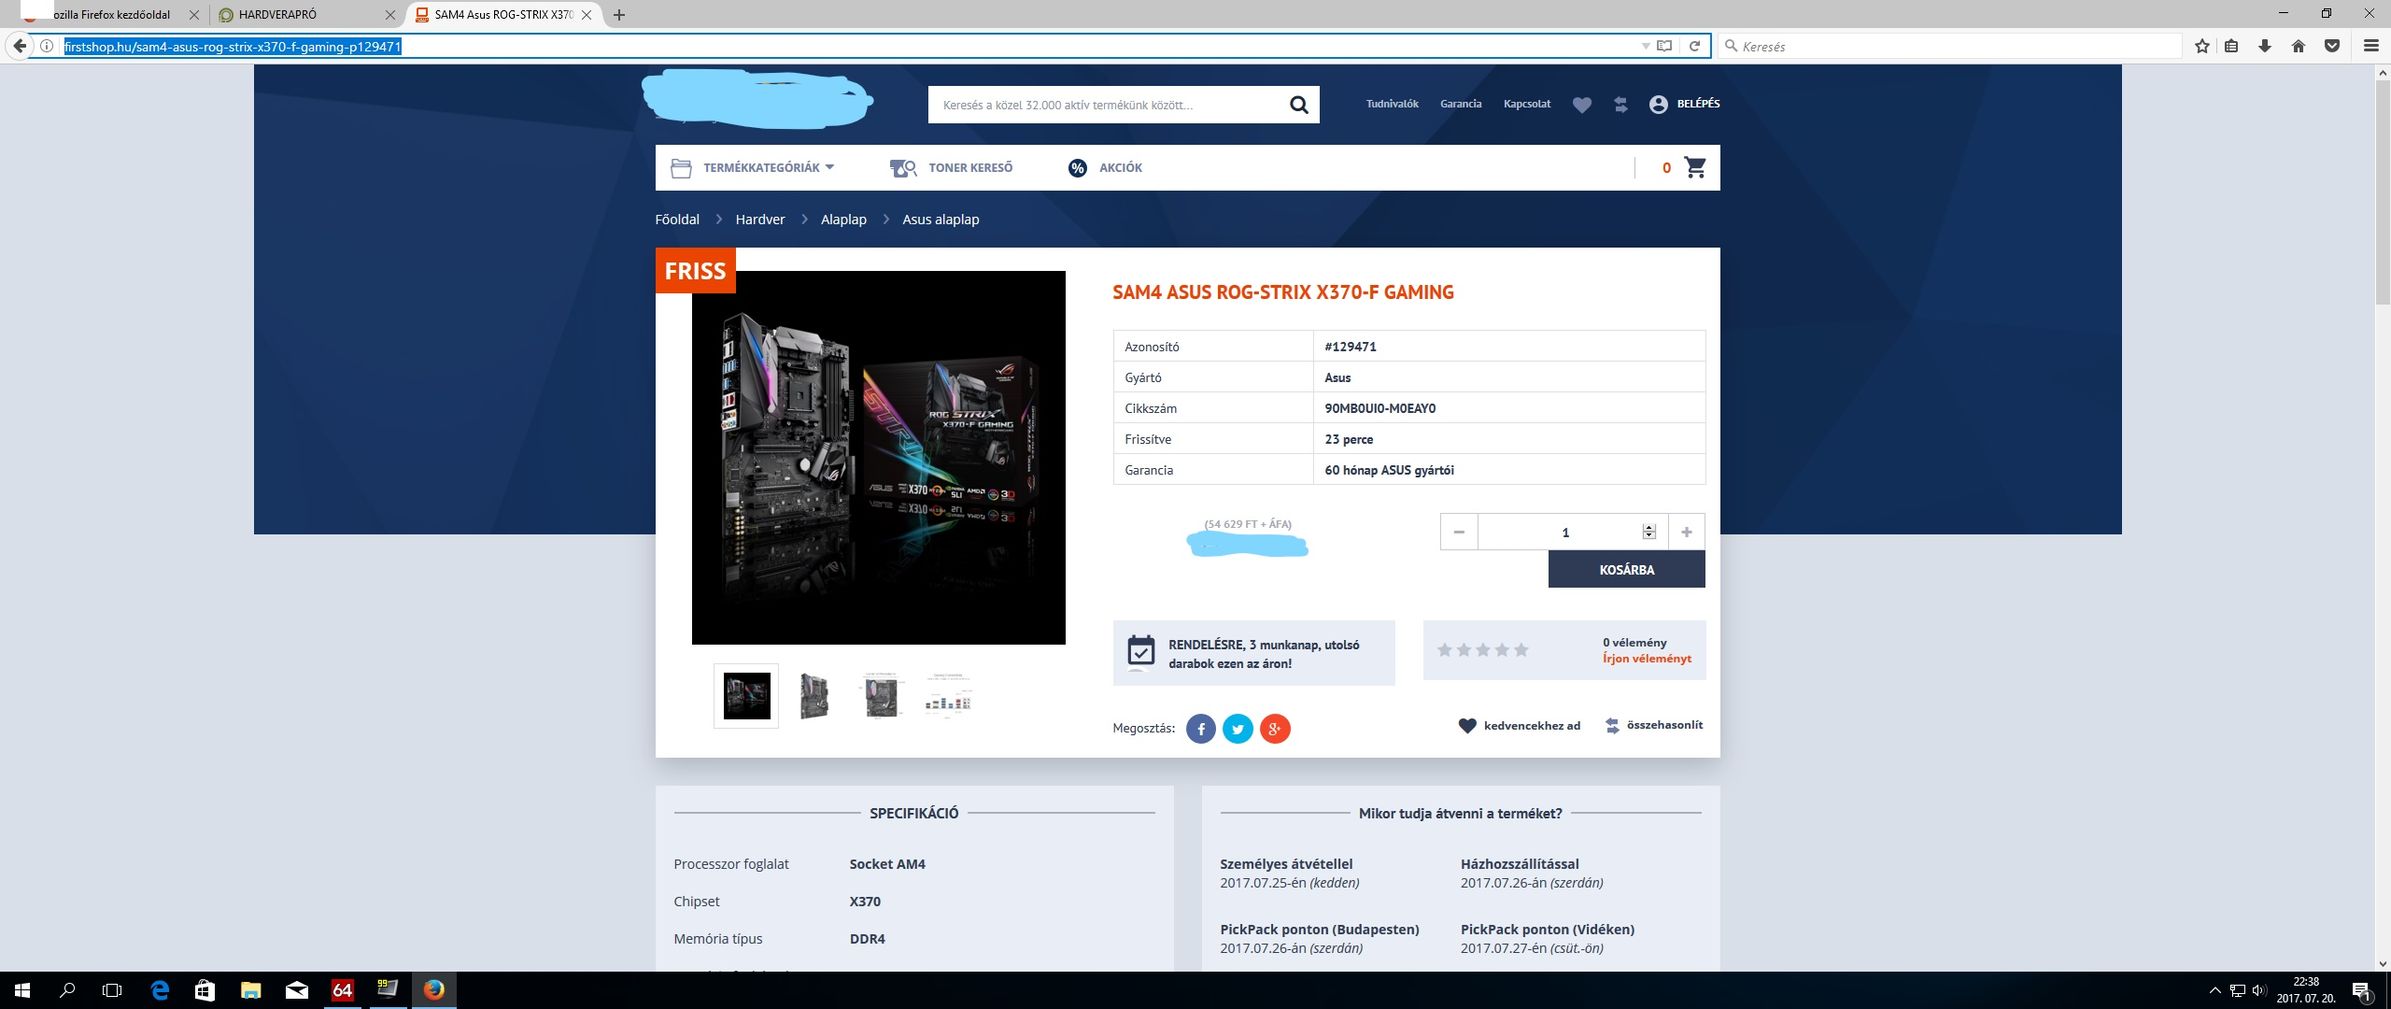This screenshot has height=1009, width=2391.
Task: Open the Windows Start menu
Action: [x=22, y=990]
